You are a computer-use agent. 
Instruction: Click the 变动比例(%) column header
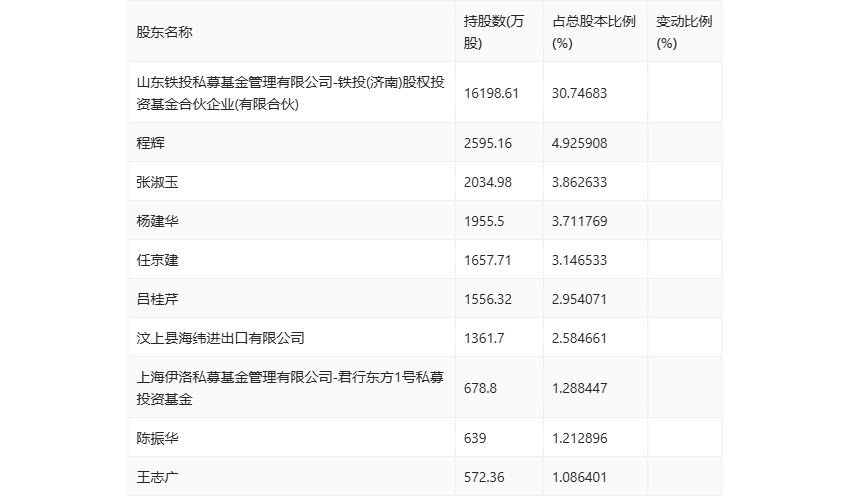pos(684,33)
